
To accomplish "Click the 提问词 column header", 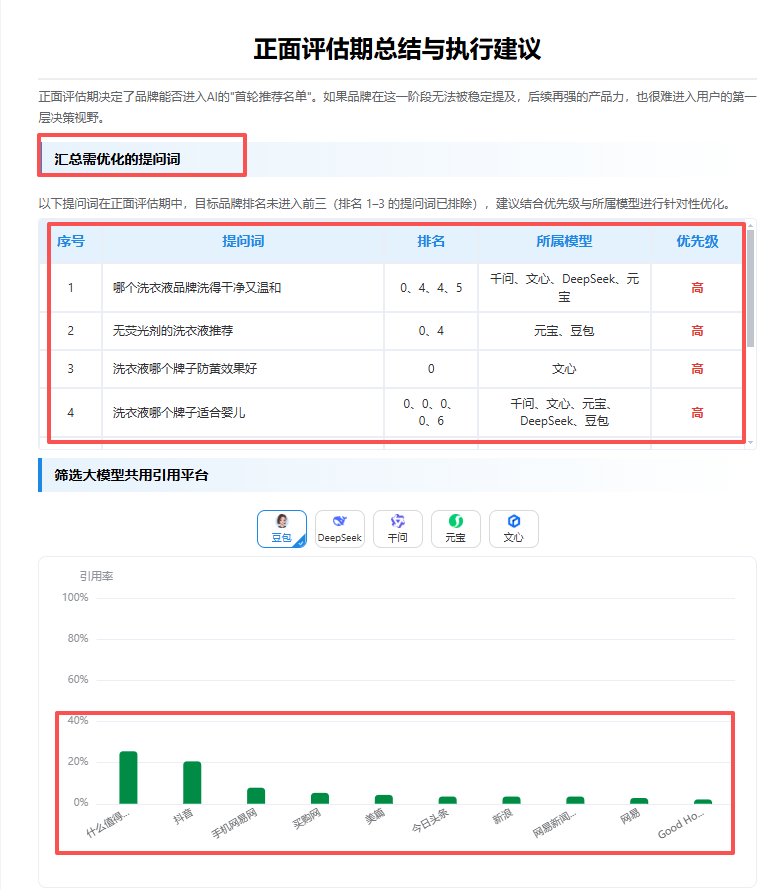I will coord(243,241).
